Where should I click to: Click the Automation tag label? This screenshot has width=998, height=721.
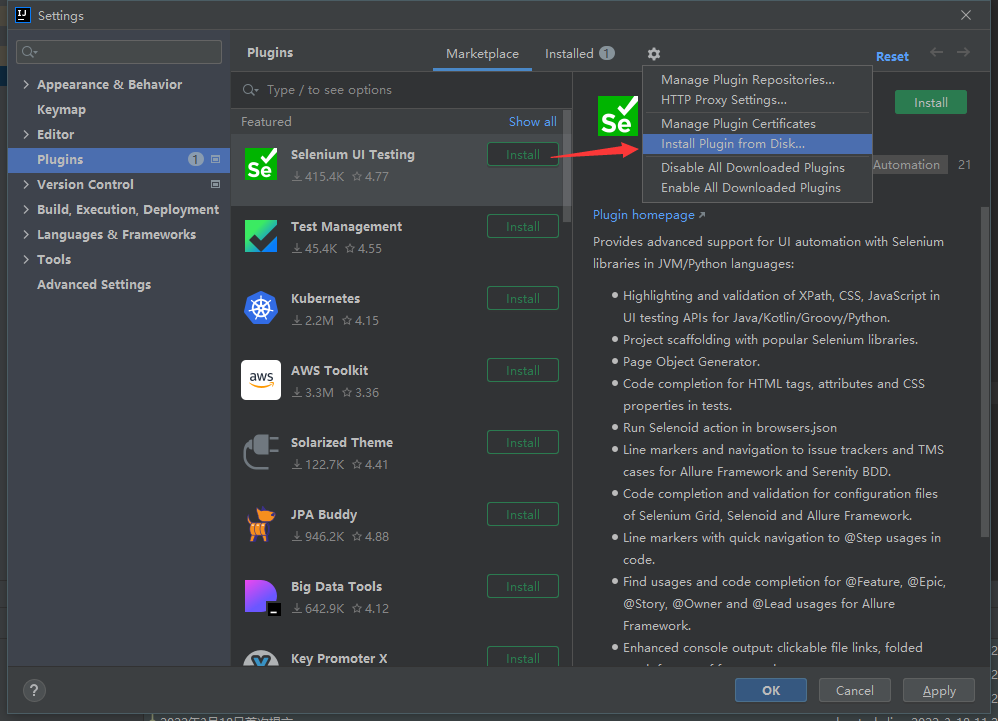coord(906,165)
